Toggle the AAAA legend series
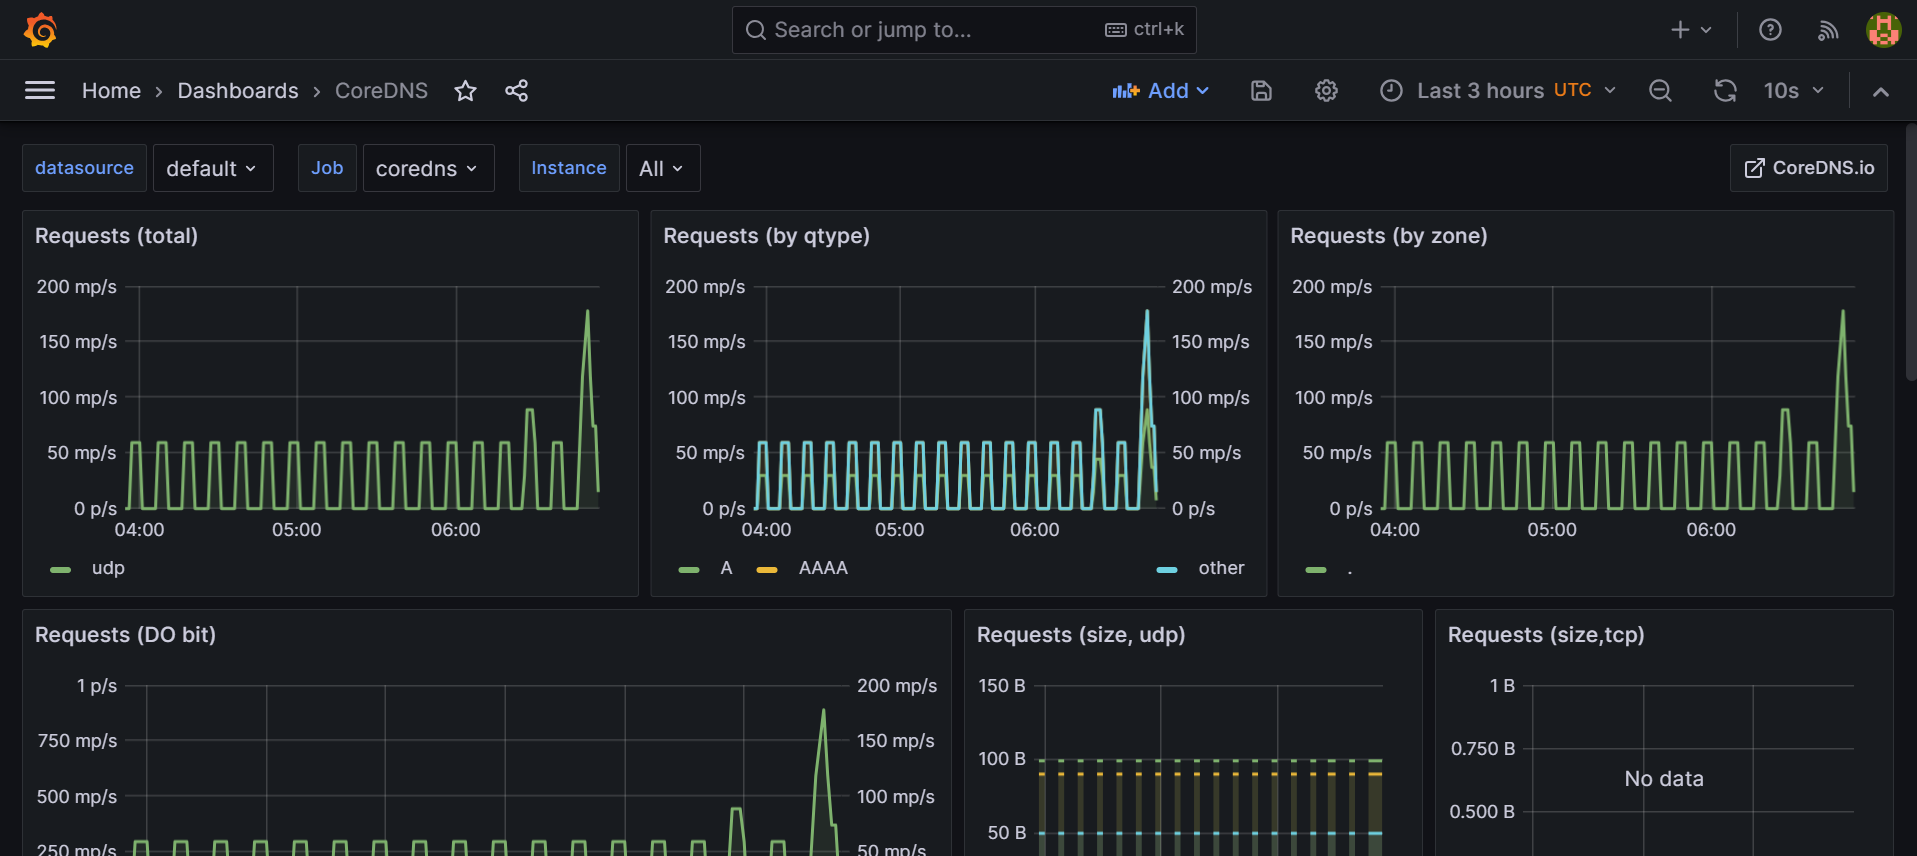 tap(823, 568)
